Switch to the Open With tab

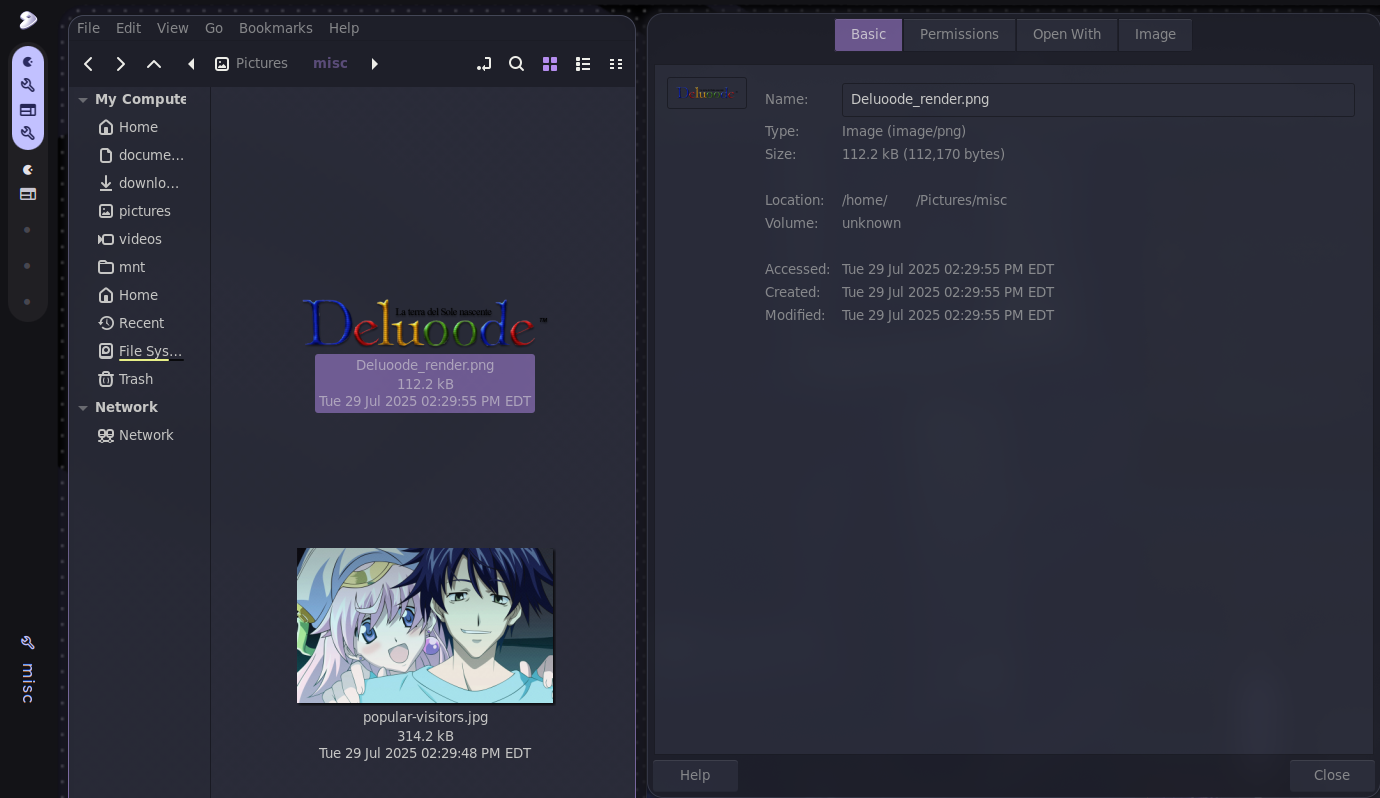(x=1067, y=34)
